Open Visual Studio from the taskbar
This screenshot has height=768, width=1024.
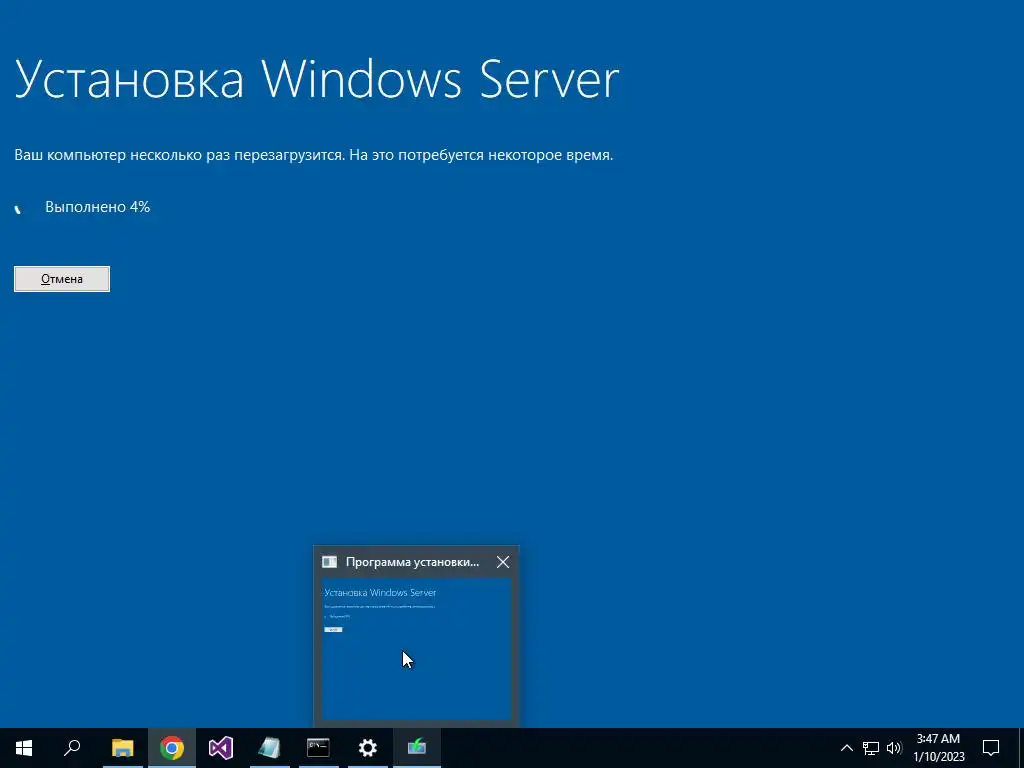[221, 748]
